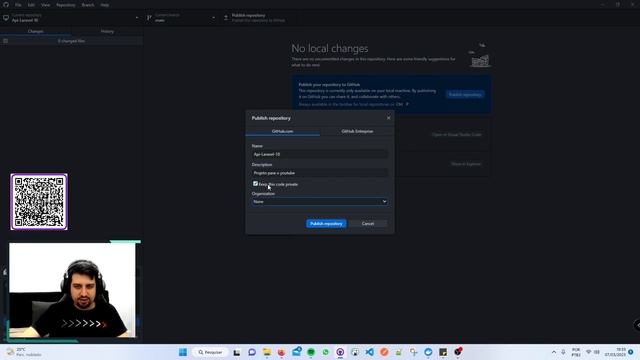Toggle Keep this code private checkbox
This screenshot has width=640, height=360.
pos(255,184)
